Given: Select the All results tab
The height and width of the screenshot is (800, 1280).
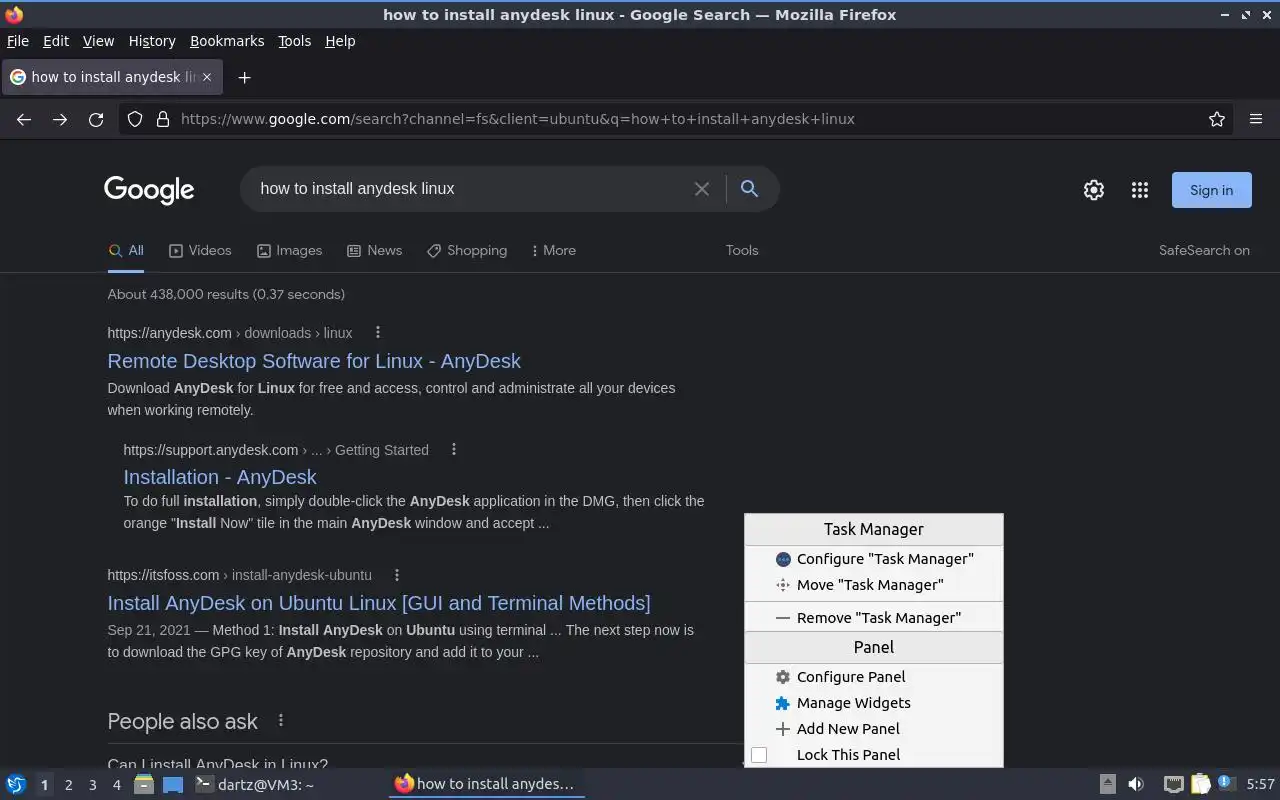Looking at the screenshot, I should coord(126,250).
